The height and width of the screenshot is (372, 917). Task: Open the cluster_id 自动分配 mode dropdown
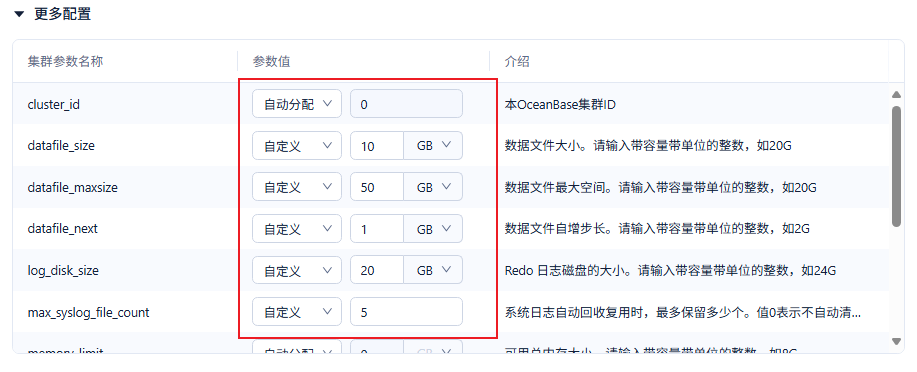pos(297,104)
